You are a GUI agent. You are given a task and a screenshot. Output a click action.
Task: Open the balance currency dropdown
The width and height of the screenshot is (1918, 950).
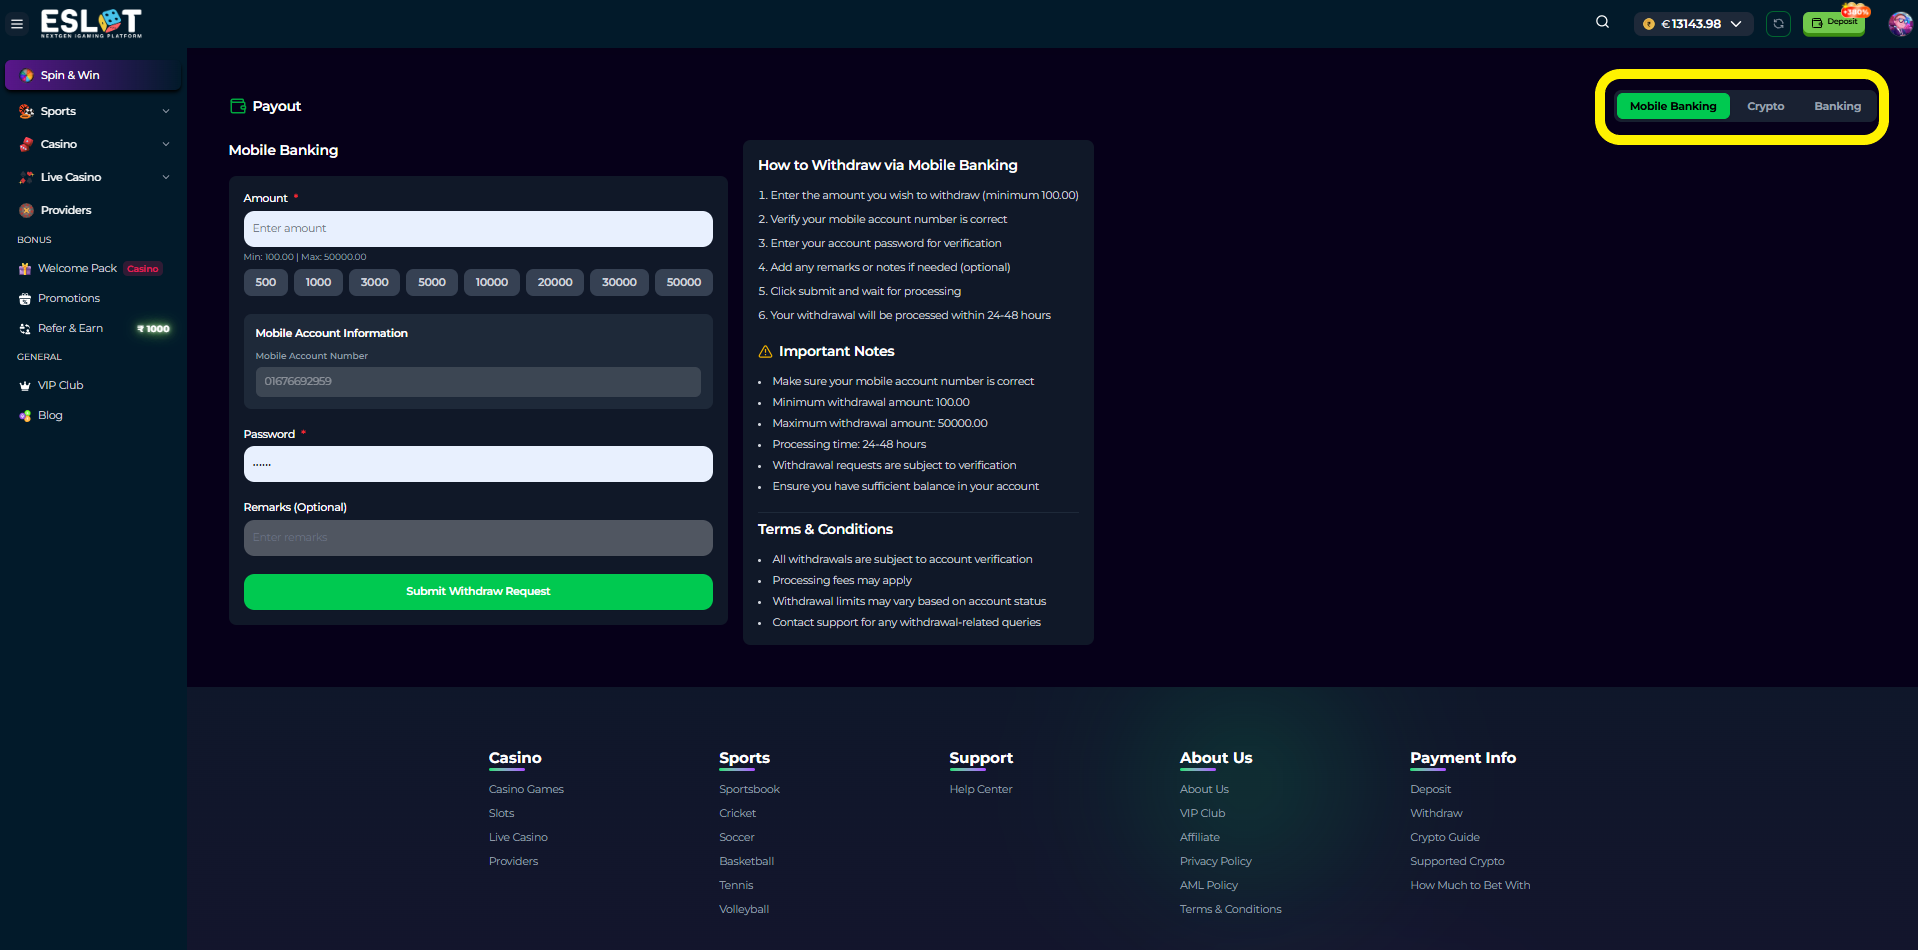1694,24
